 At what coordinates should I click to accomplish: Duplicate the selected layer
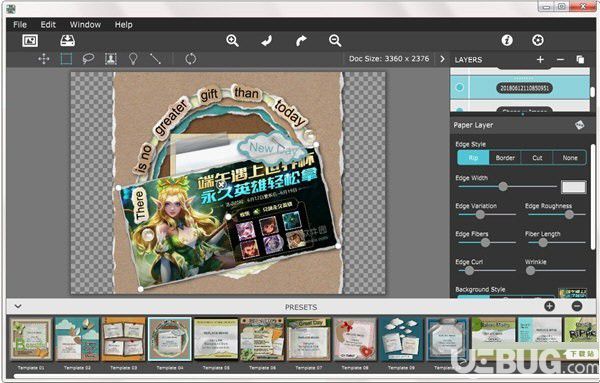coord(580,59)
